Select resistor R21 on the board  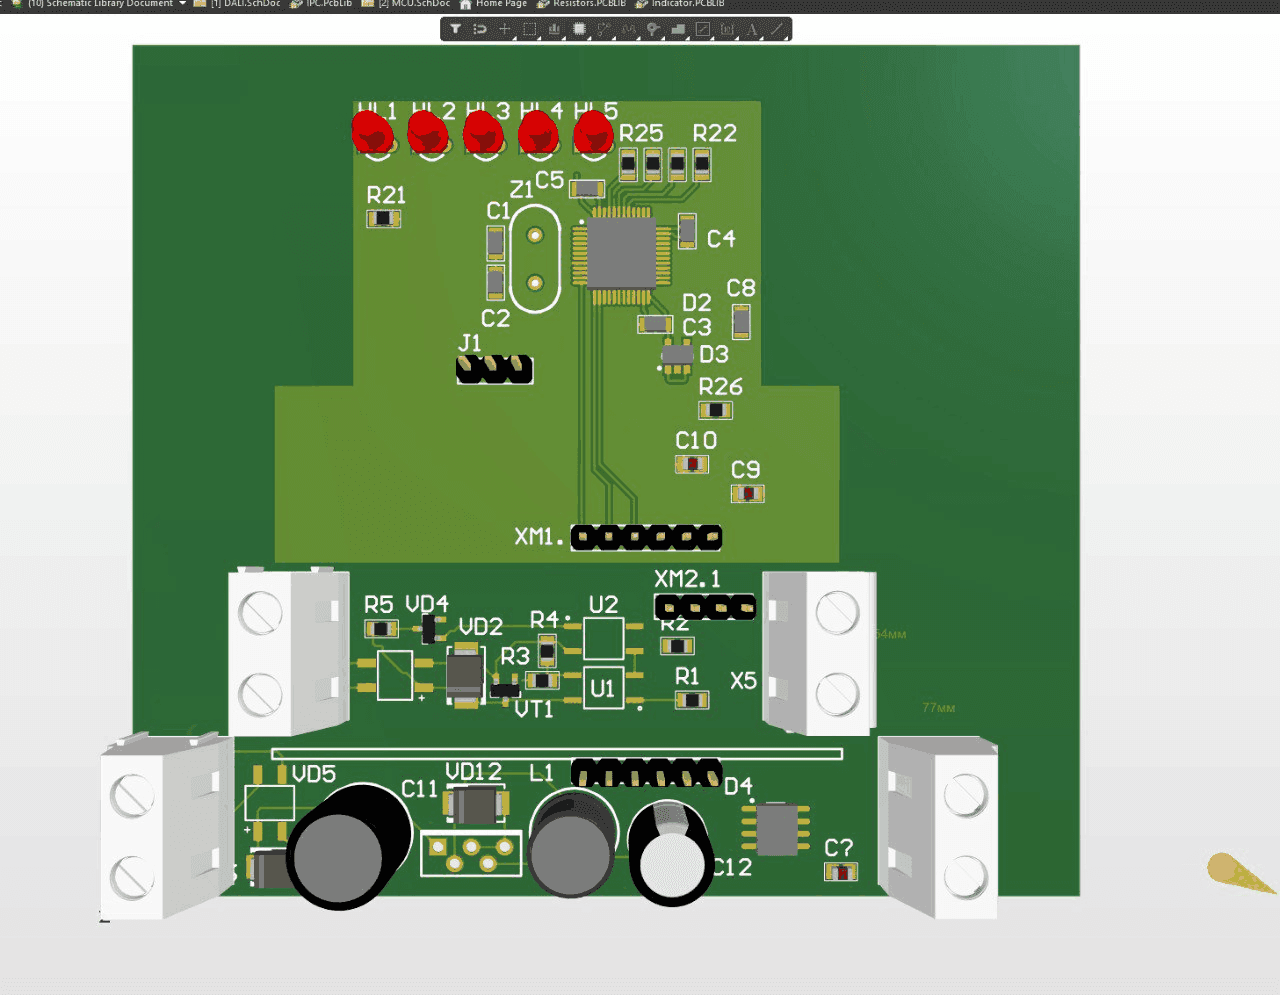[383, 218]
